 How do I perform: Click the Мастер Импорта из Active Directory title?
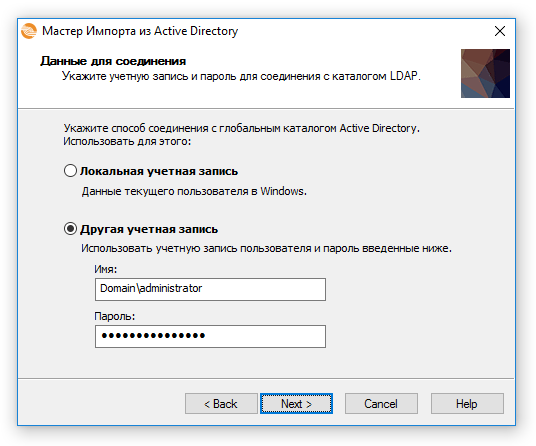click(140, 31)
